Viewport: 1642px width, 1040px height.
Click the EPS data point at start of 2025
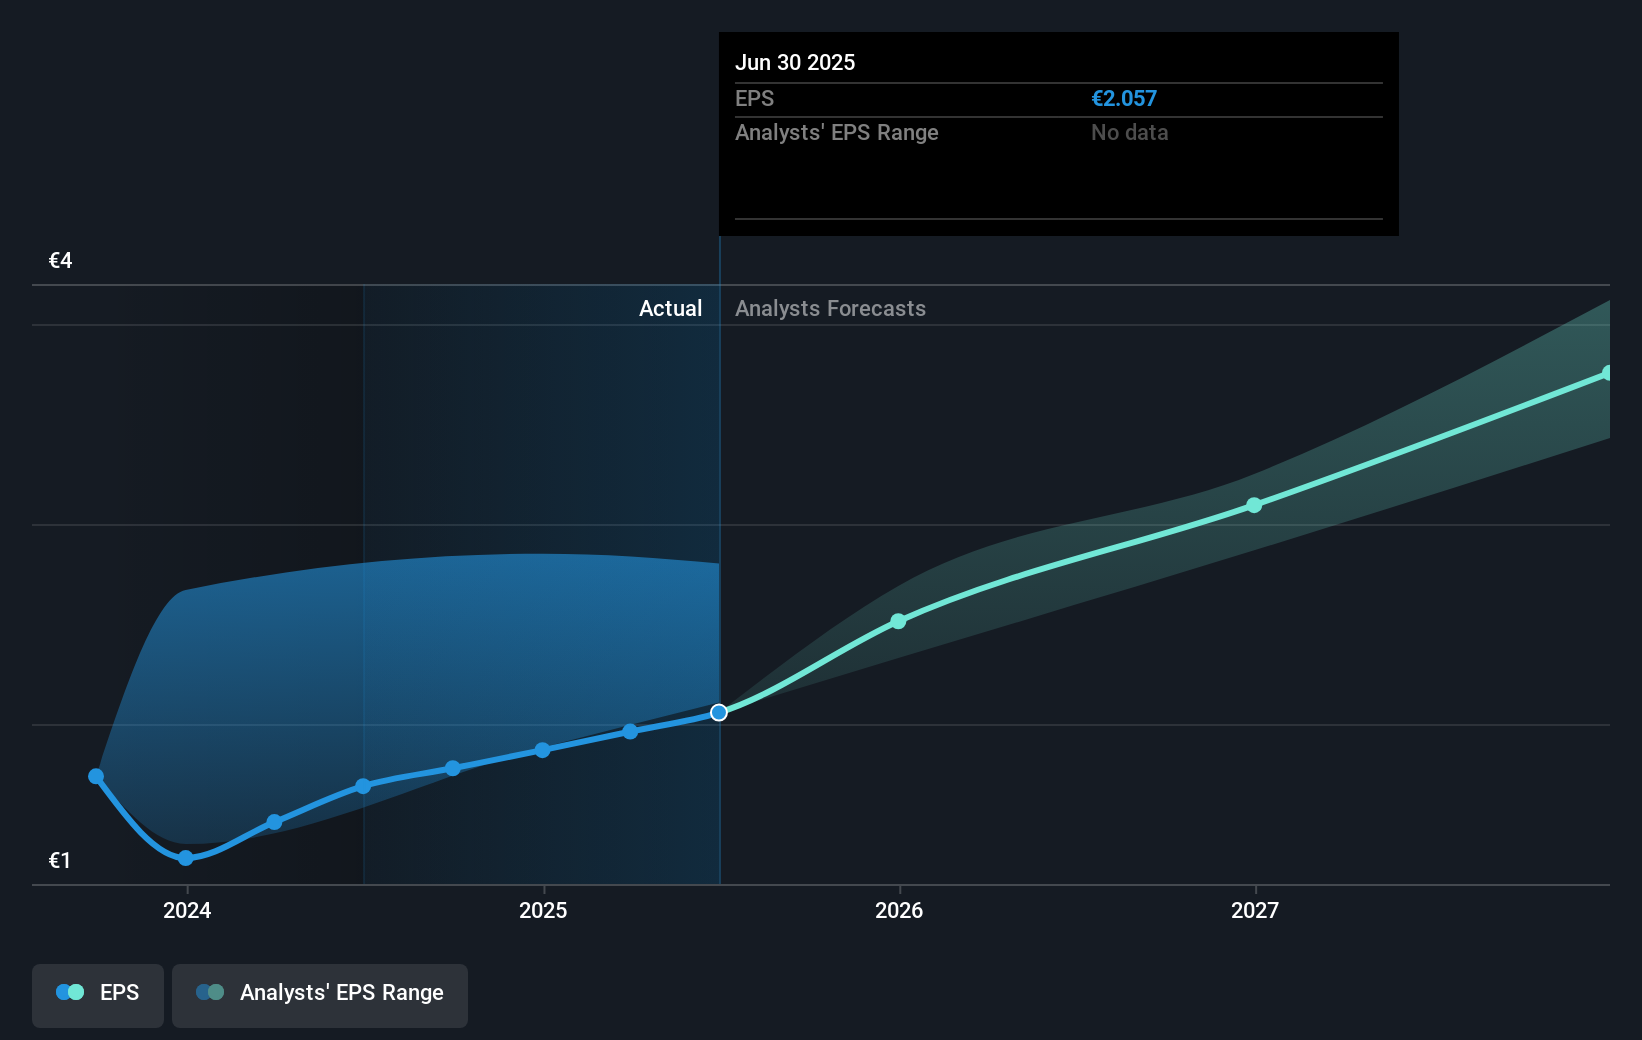point(542,750)
